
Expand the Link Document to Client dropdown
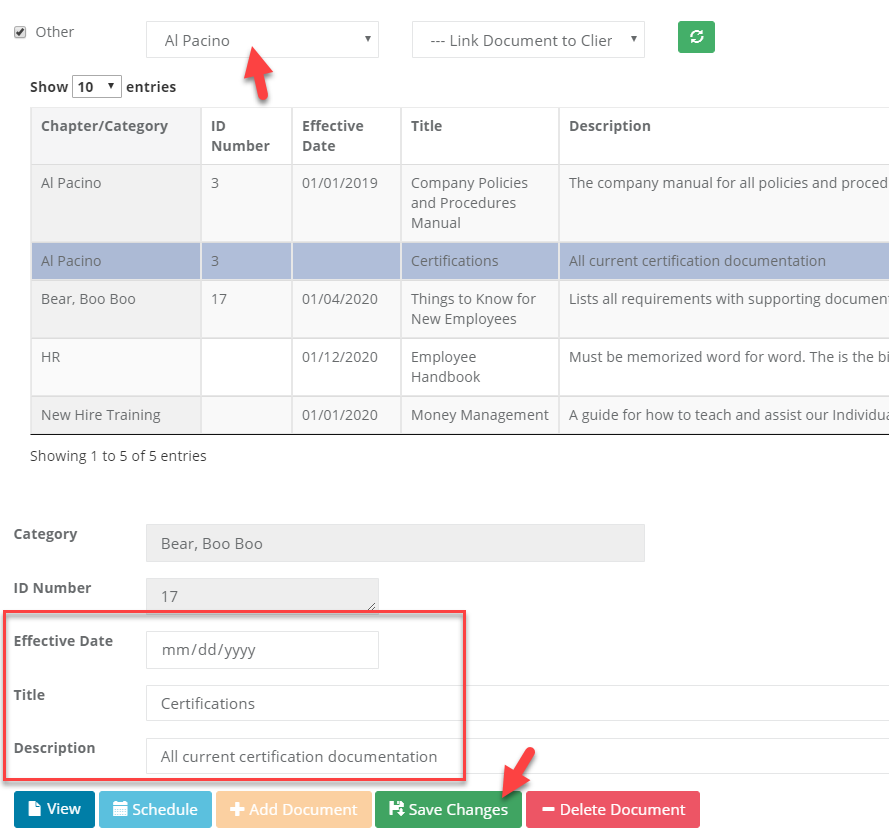coord(528,40)
